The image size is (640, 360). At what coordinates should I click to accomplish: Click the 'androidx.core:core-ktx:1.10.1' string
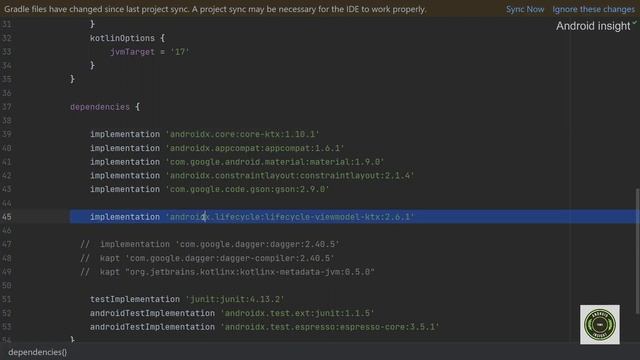[242, 134]
